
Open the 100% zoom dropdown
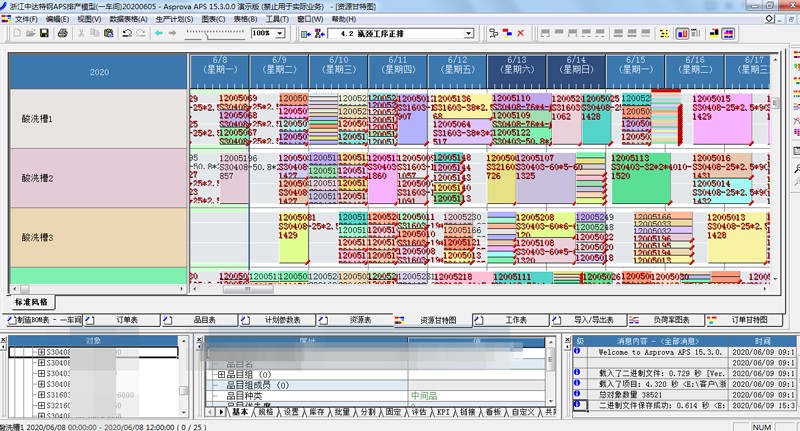pyautogui.click(x=280, y=34)
